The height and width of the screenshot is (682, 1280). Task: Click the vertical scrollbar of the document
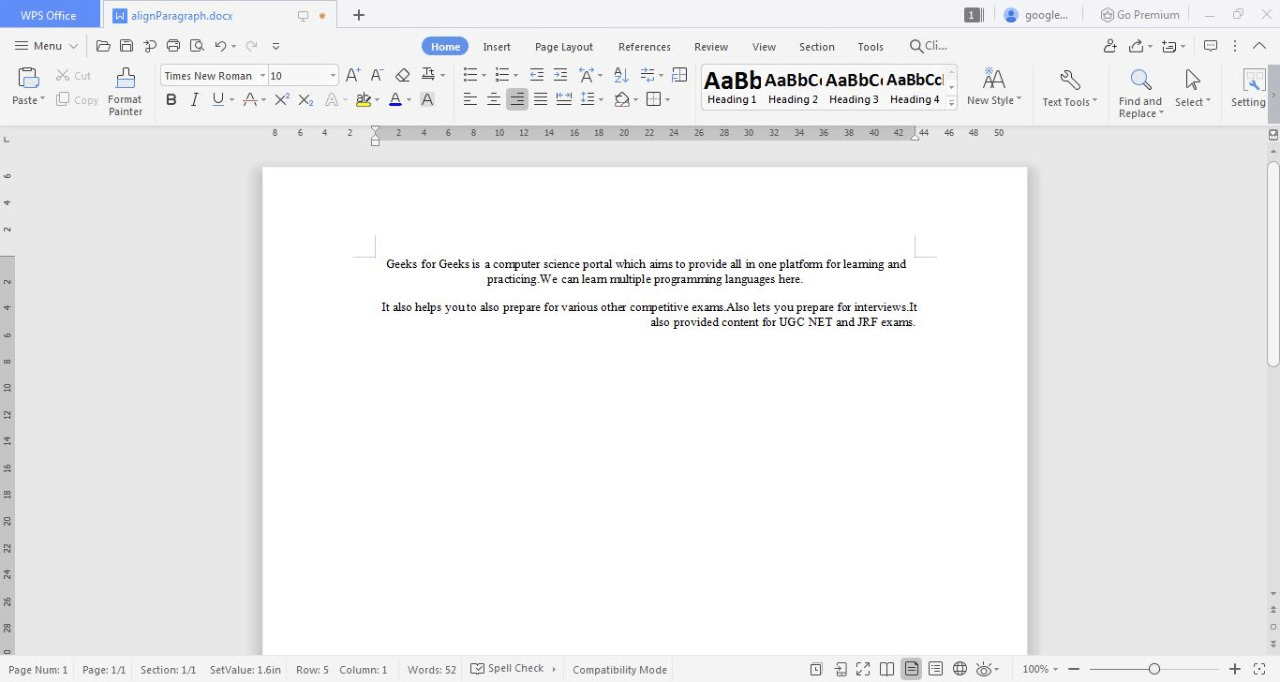tap(1273, 264)
